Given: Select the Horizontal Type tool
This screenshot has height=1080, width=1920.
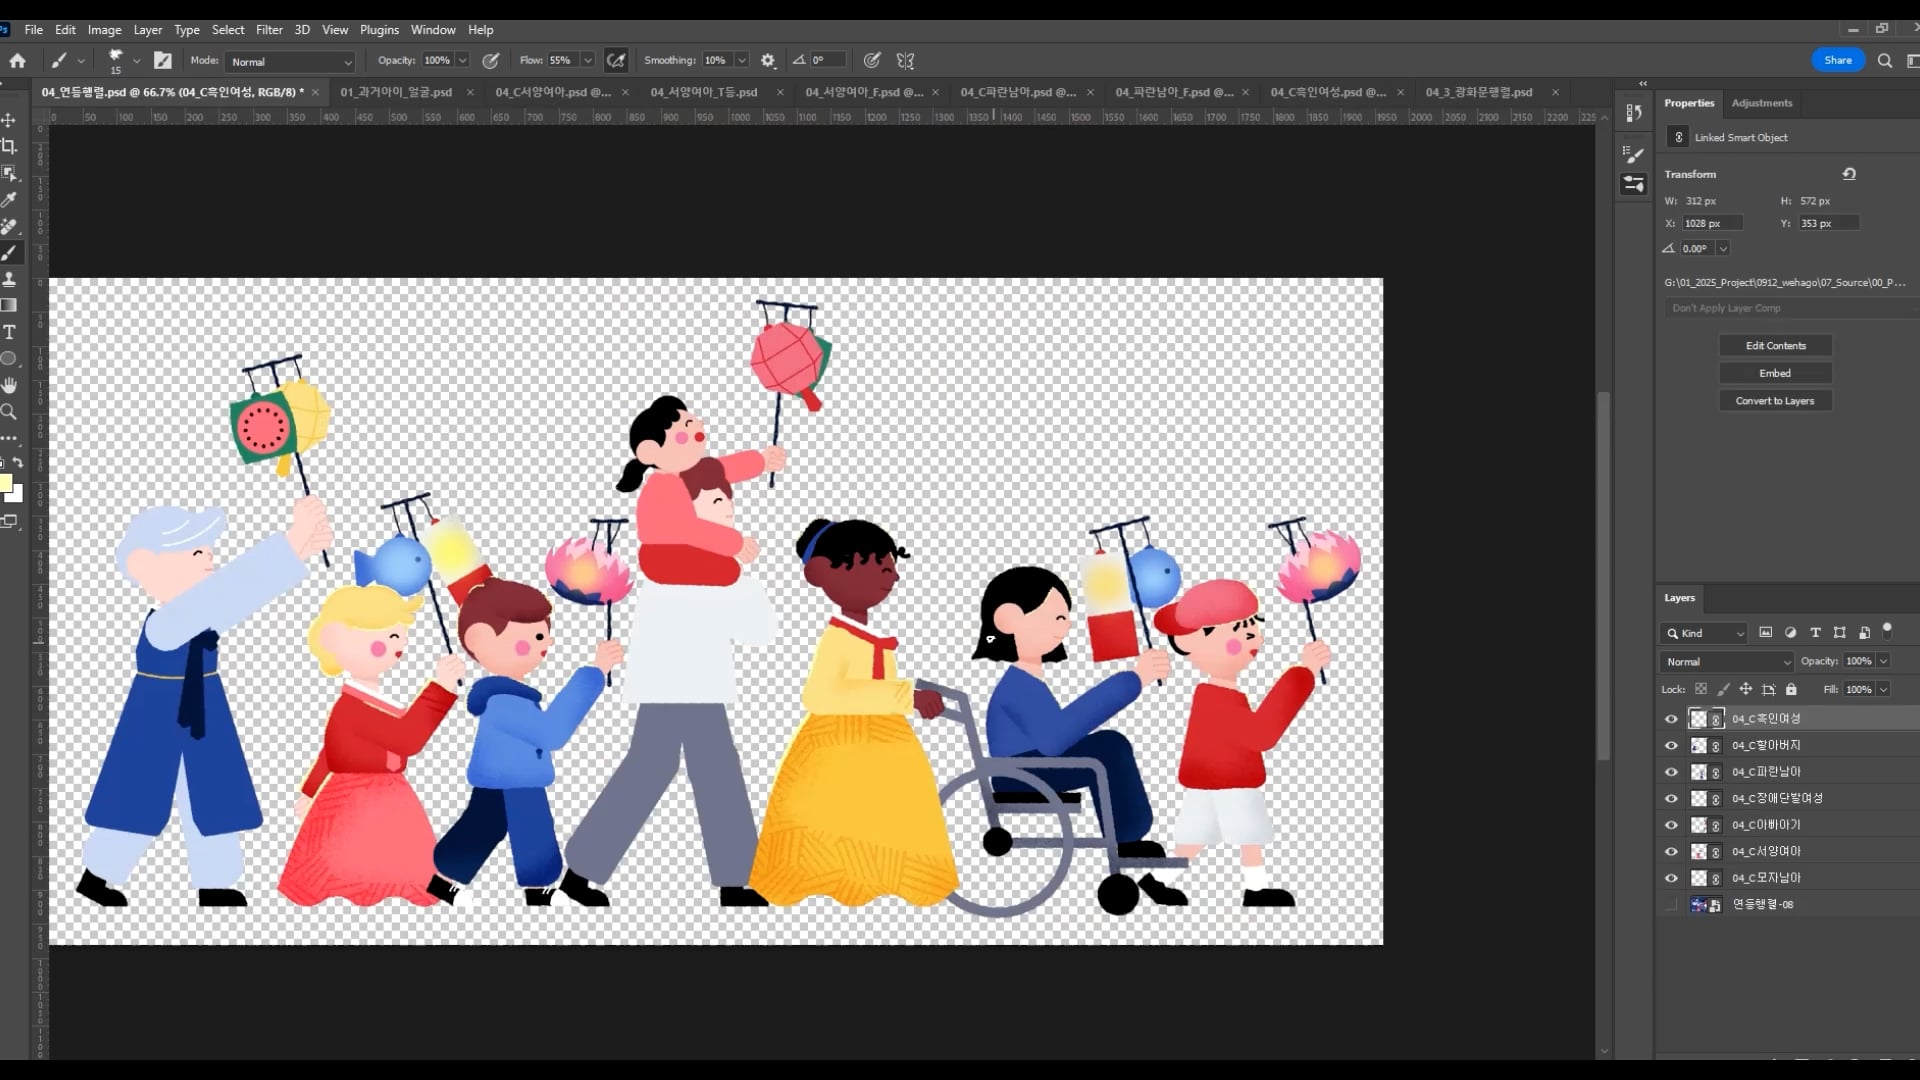Looking at the screenshot, I should [x=9, y=332].
